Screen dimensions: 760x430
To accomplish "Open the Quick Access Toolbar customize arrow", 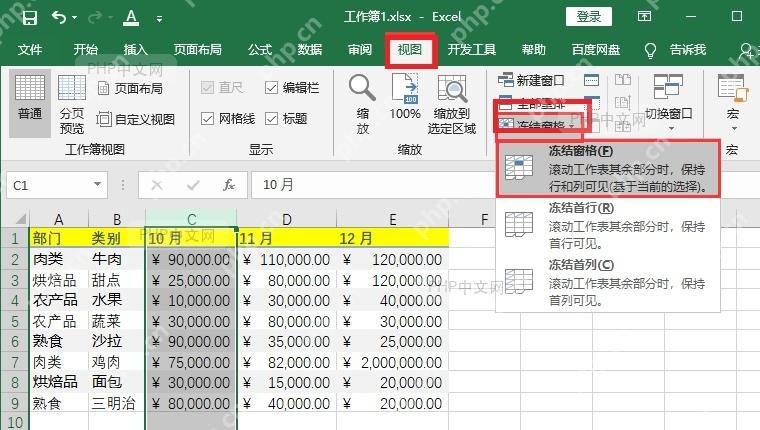I will click(159, 19).
